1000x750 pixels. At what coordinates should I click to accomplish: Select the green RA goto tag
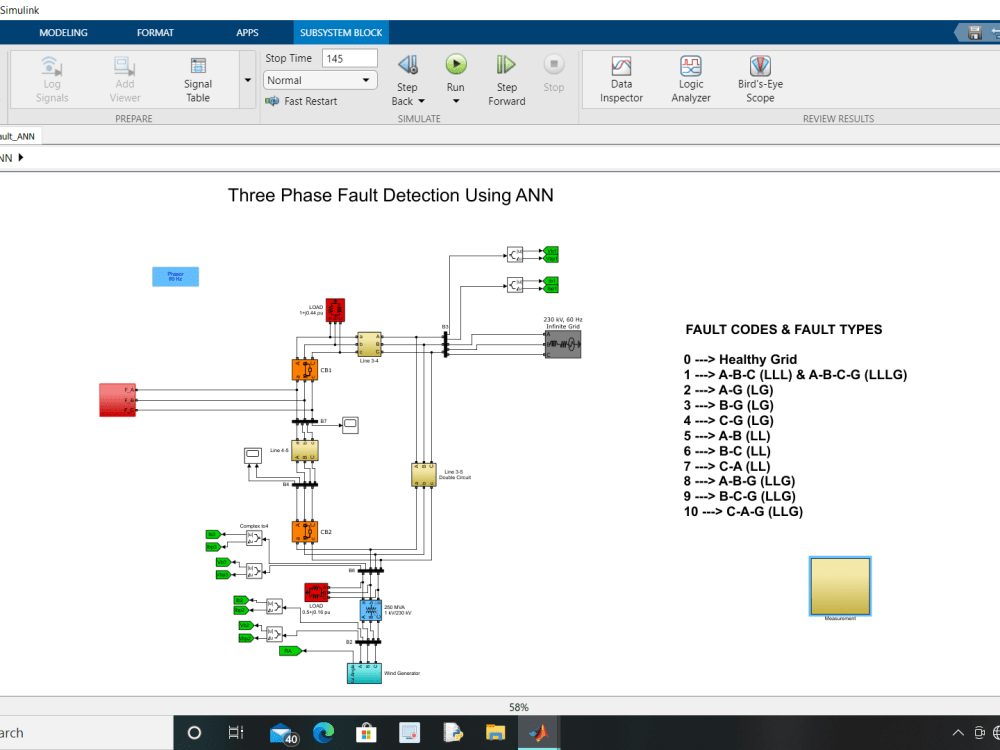(x=290, y=651)
